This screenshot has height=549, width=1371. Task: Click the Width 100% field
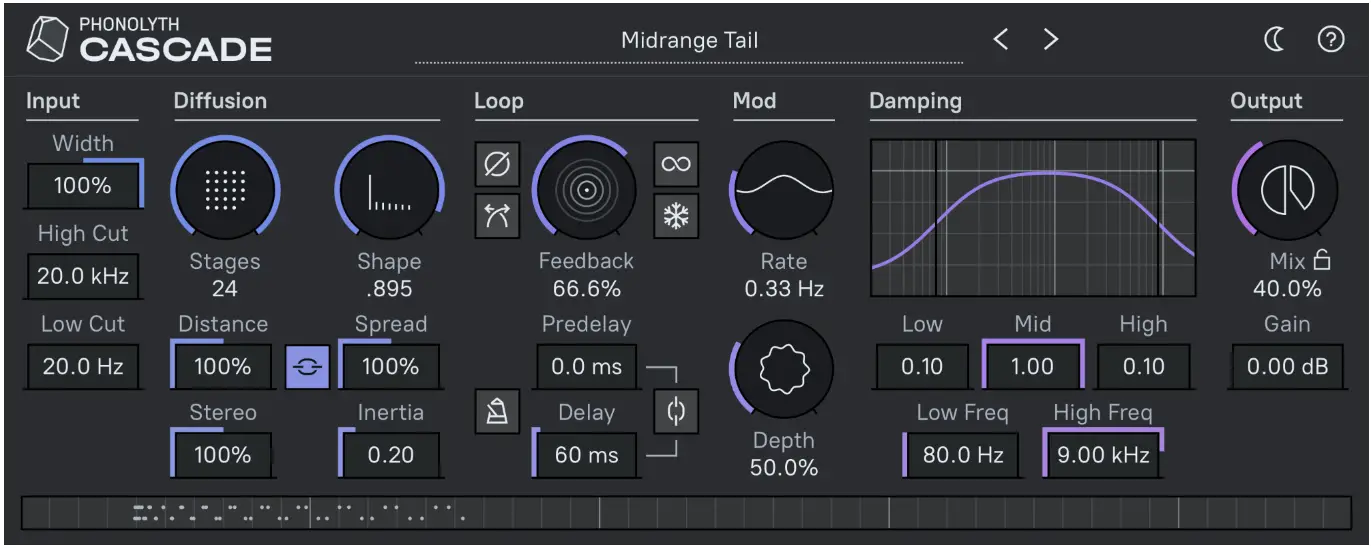pos(84,185)
